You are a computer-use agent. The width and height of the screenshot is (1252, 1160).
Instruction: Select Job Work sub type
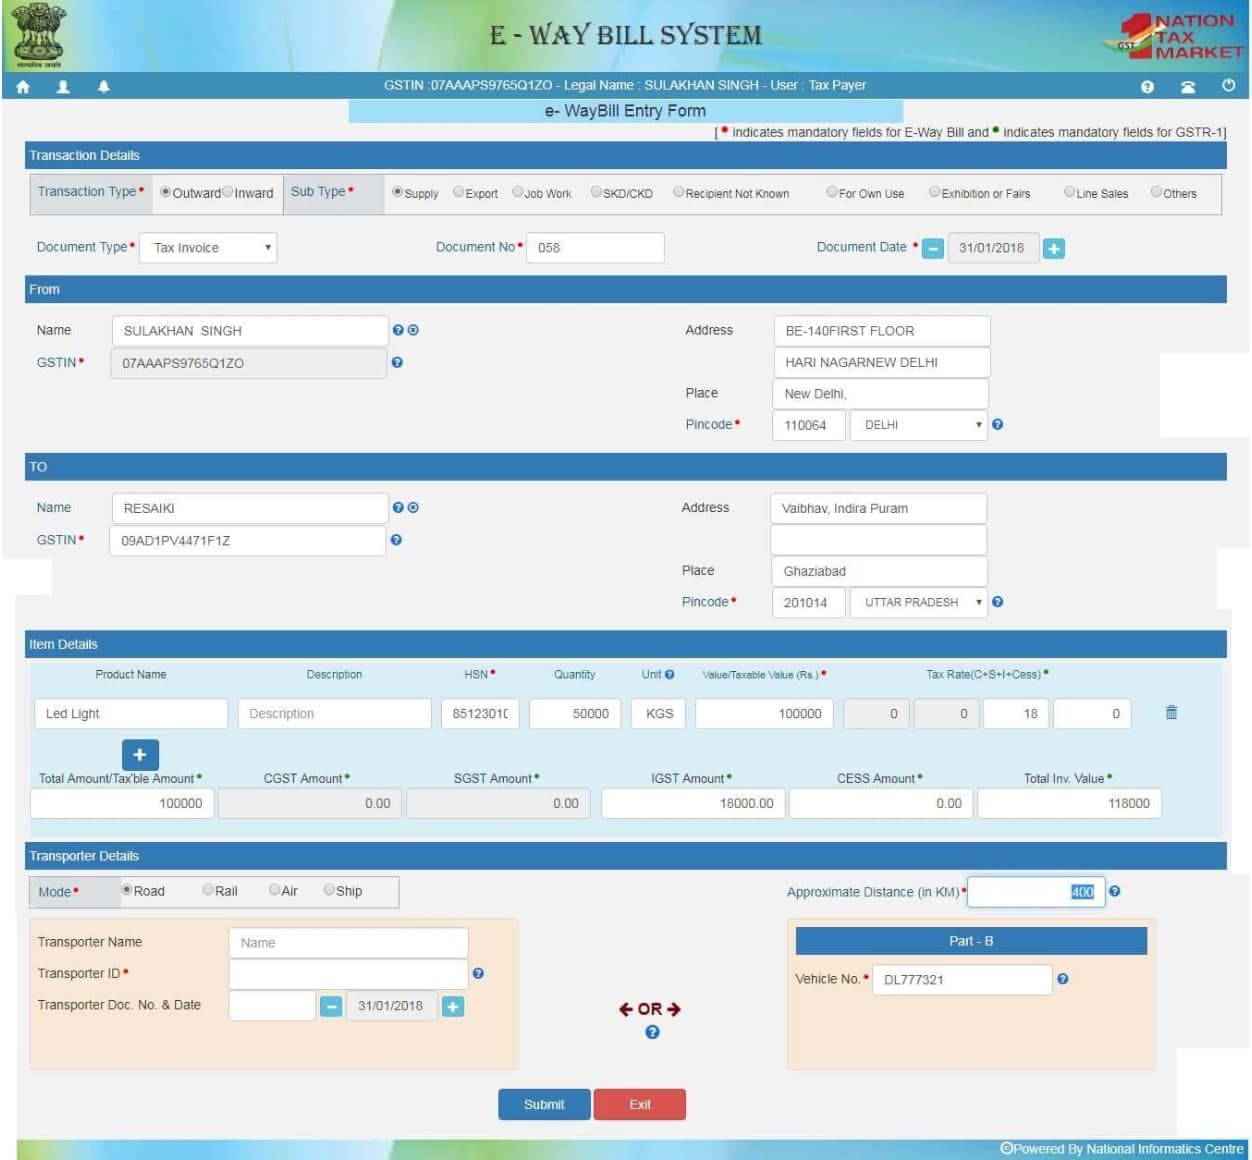click(x=518, y=192)
